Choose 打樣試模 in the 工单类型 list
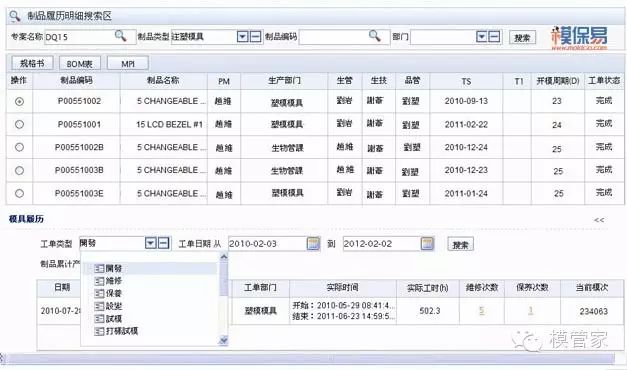 (x=116, y=331)
